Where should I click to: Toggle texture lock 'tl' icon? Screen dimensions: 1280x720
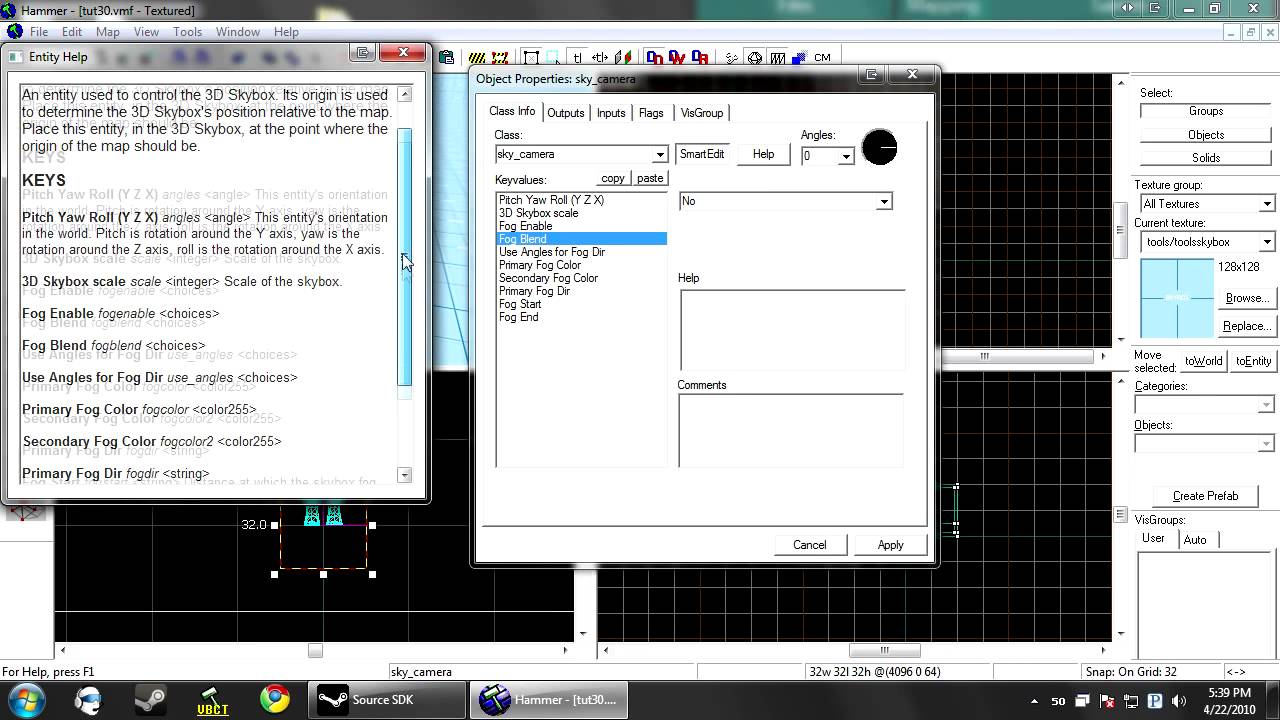pyautogui.click(x=577, y=57)
